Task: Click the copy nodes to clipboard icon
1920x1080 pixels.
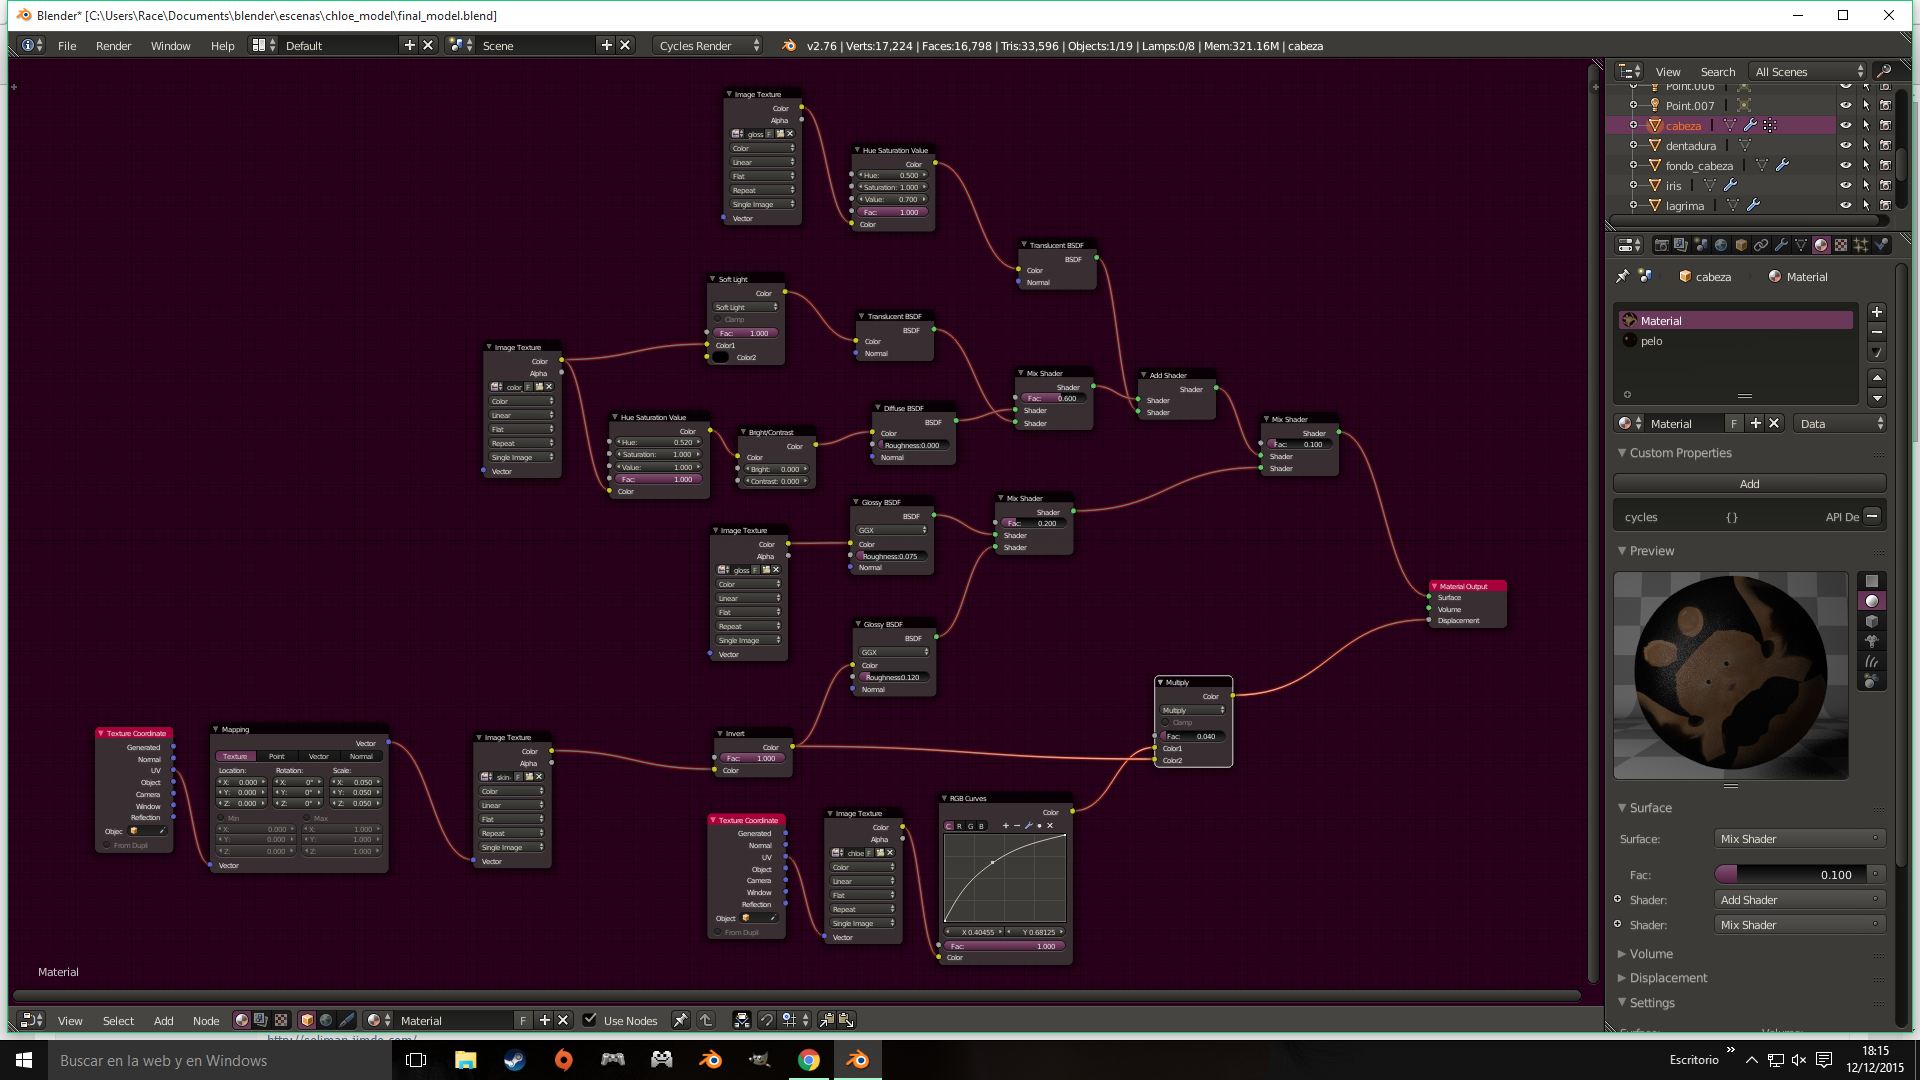Action: point(827,1020)
